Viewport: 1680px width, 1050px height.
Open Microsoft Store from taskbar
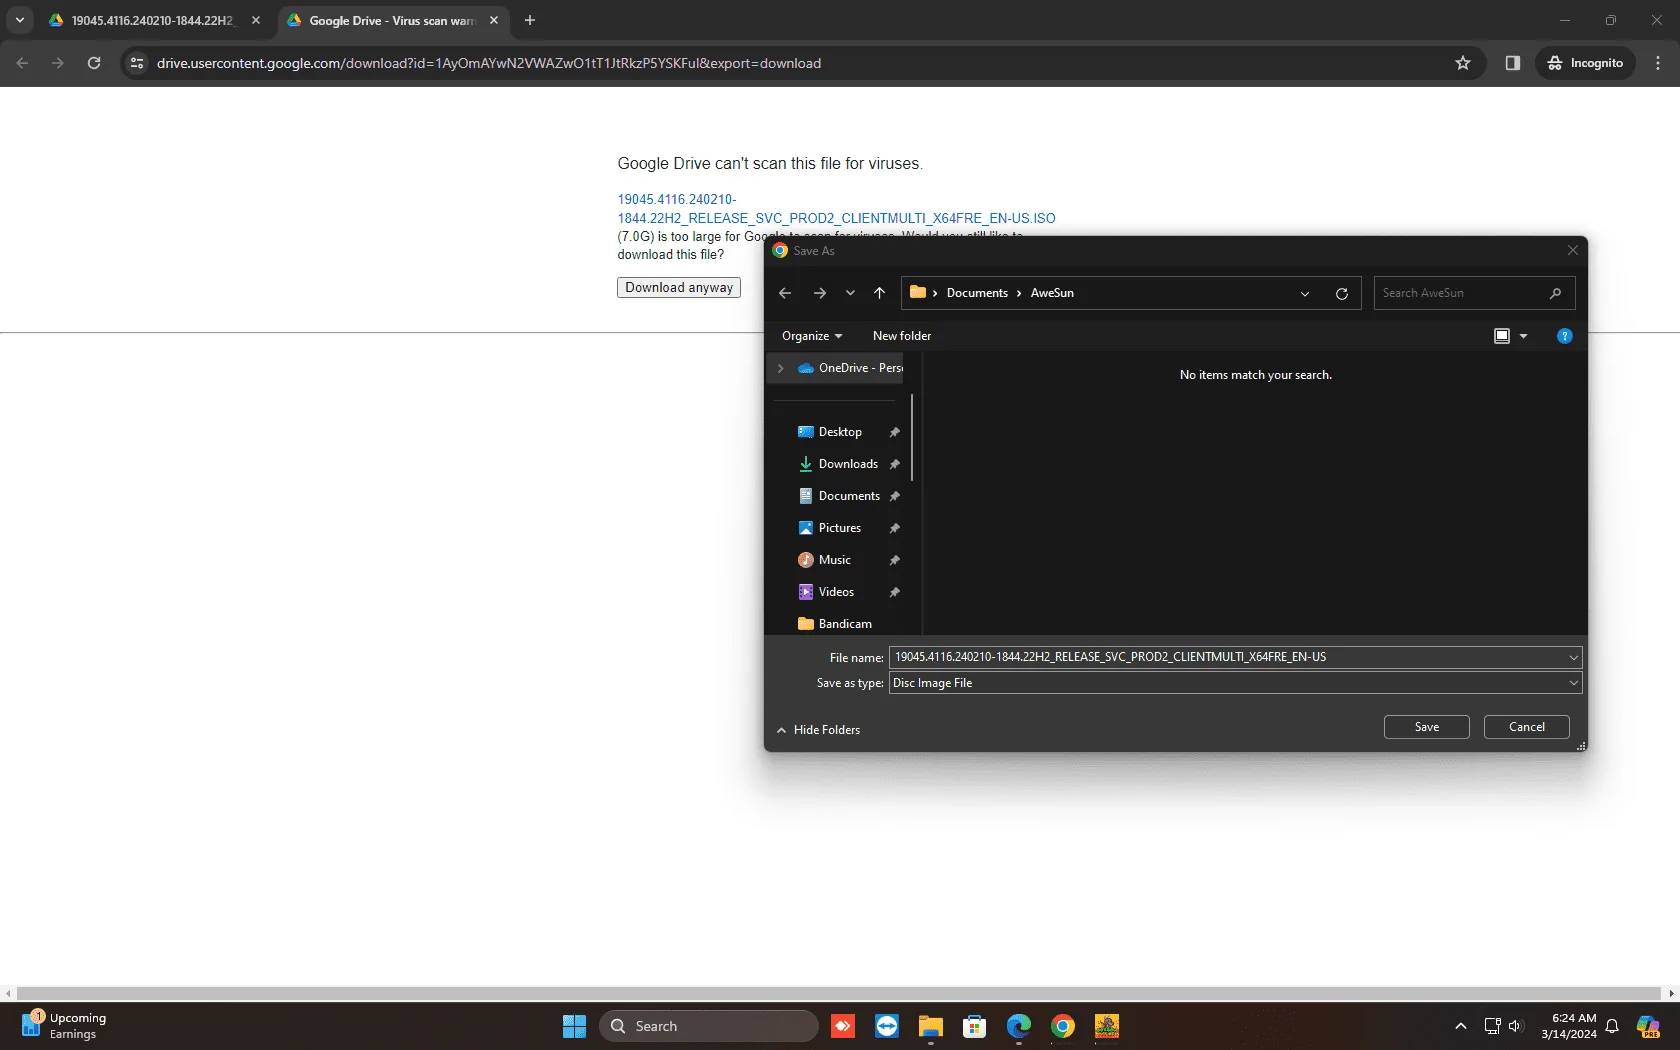pyautogui.click(x=975, y=1026)
